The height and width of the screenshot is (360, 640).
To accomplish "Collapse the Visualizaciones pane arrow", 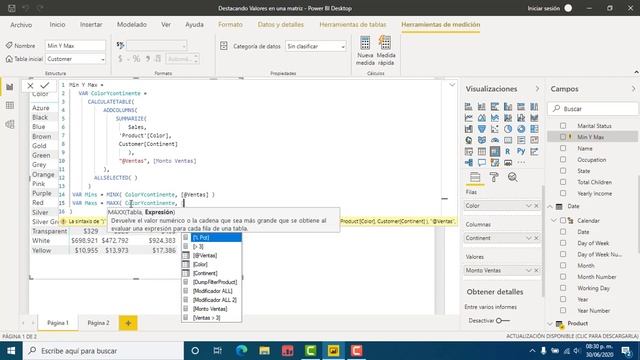I will point(537,89).
